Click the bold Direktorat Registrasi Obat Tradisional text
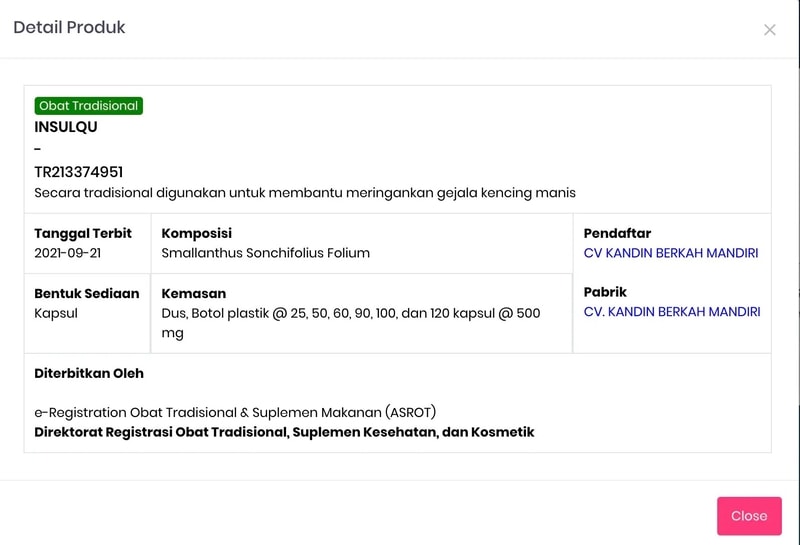Viewport: 800px width, 545px height. (284, 432)
